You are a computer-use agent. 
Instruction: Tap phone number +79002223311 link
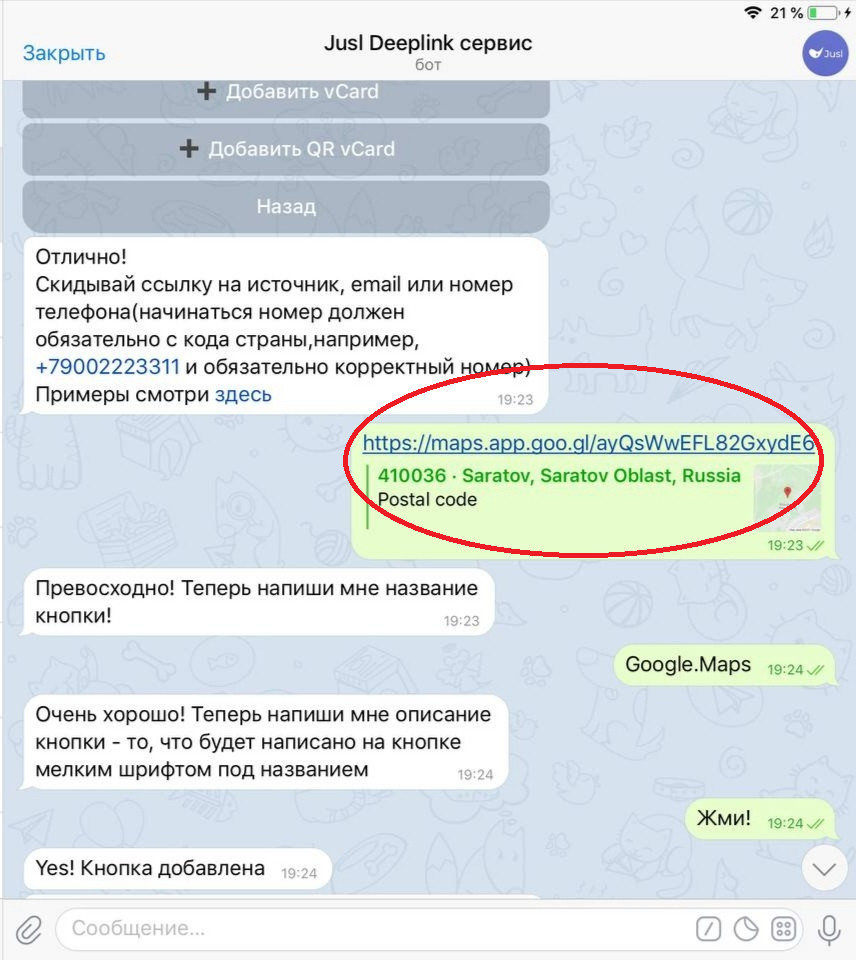[107, 367]
